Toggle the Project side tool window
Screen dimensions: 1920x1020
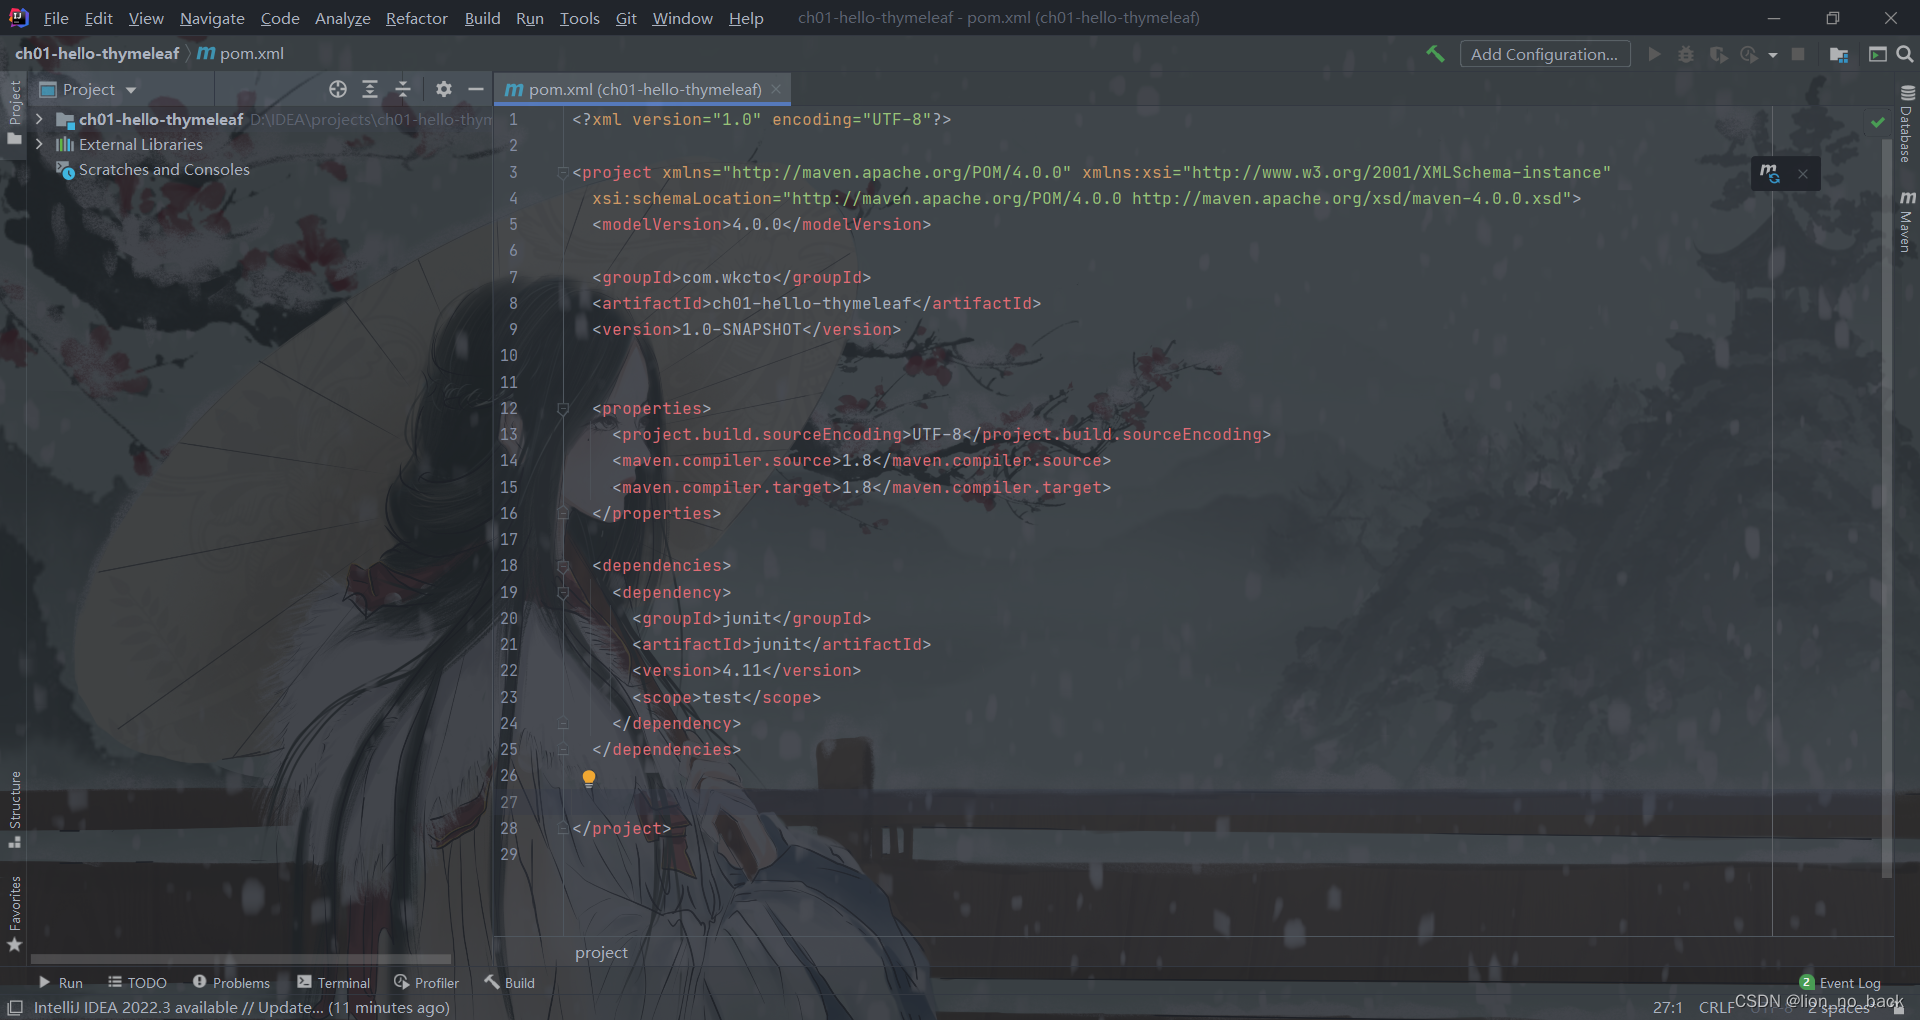point(14,111)
